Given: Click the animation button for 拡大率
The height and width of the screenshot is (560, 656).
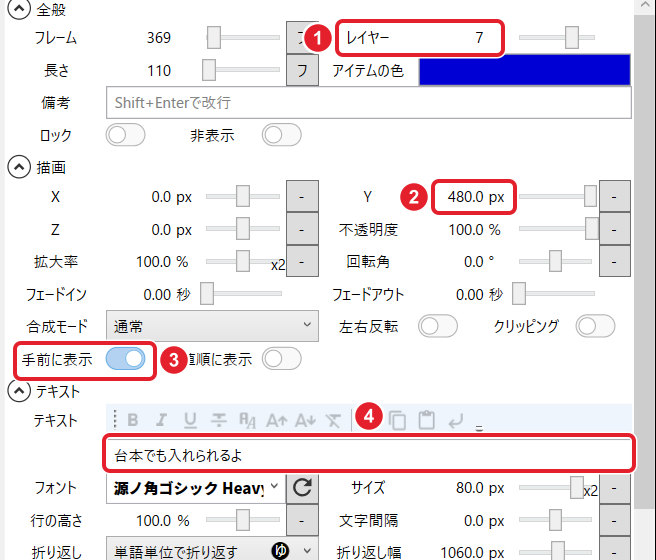Looking at the screenshot, I should [x=302, y=262].
